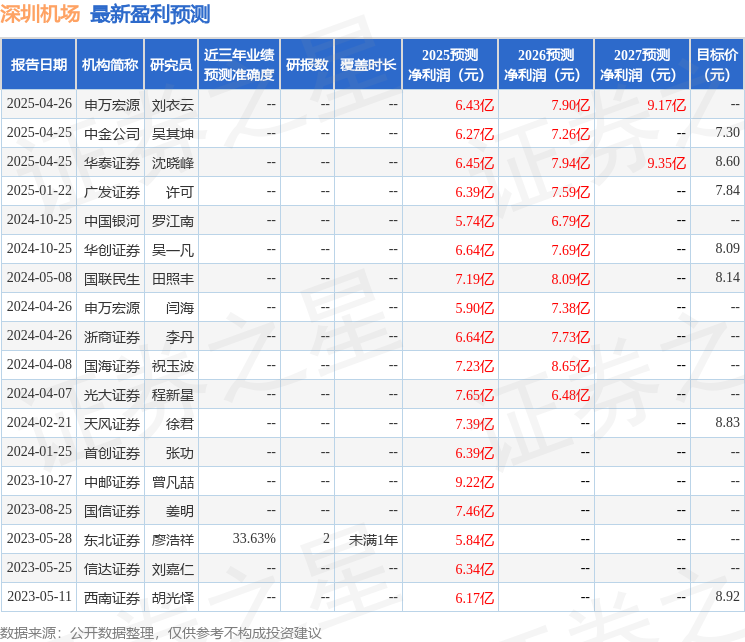
Task: Click the 最新盈利预测 heading
Action: [x=150, y=14]
